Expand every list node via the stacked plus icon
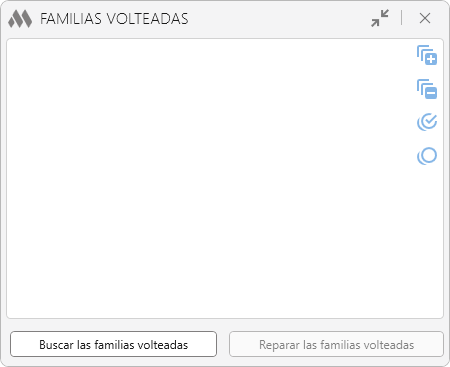Viewport: 450px width, 367px height. [x=427, y=55]
